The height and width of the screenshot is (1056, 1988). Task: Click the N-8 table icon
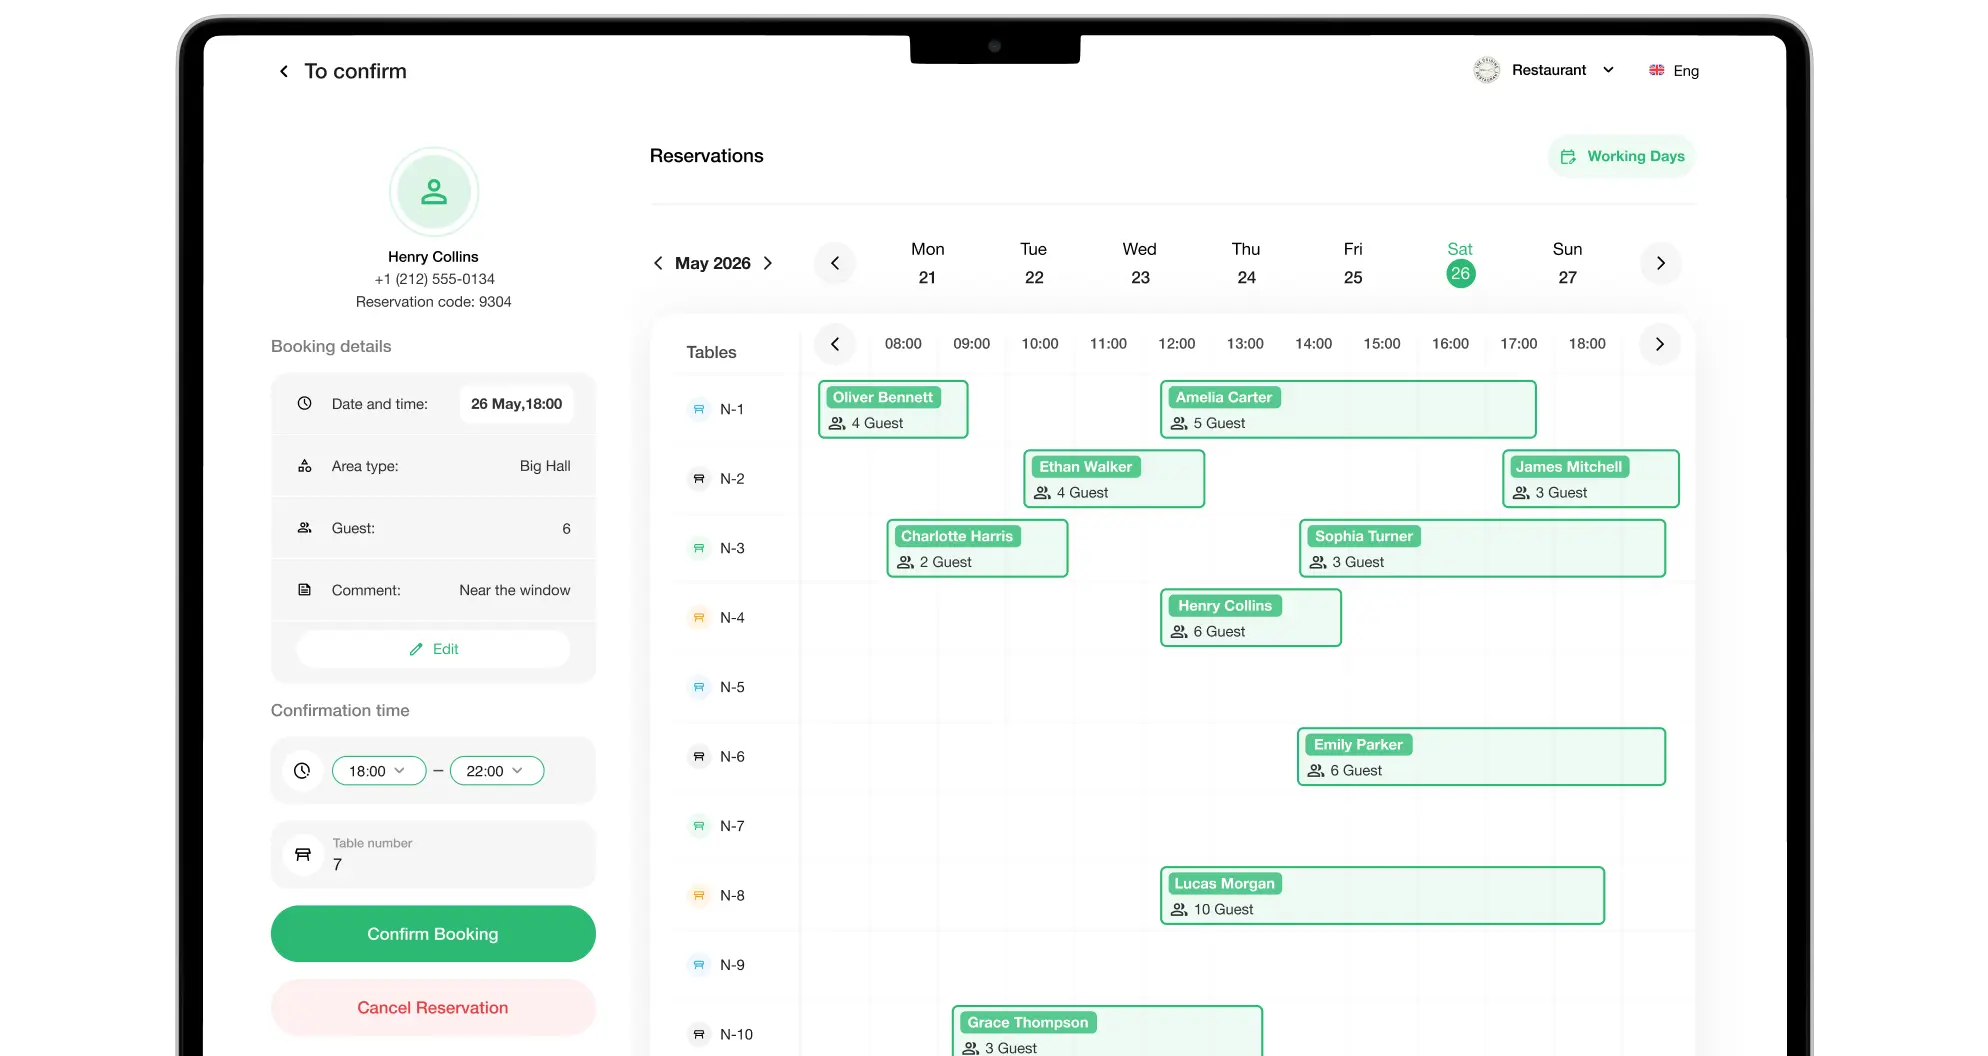699,896
